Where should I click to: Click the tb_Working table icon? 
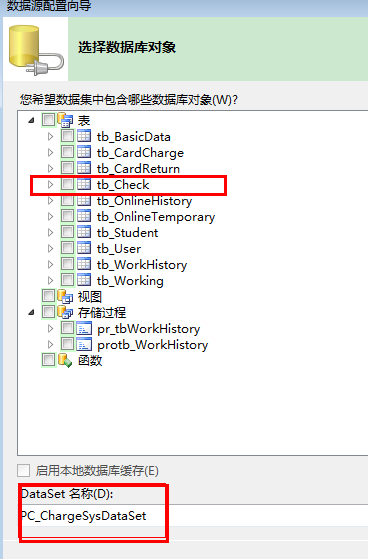[x=84, y=280]
